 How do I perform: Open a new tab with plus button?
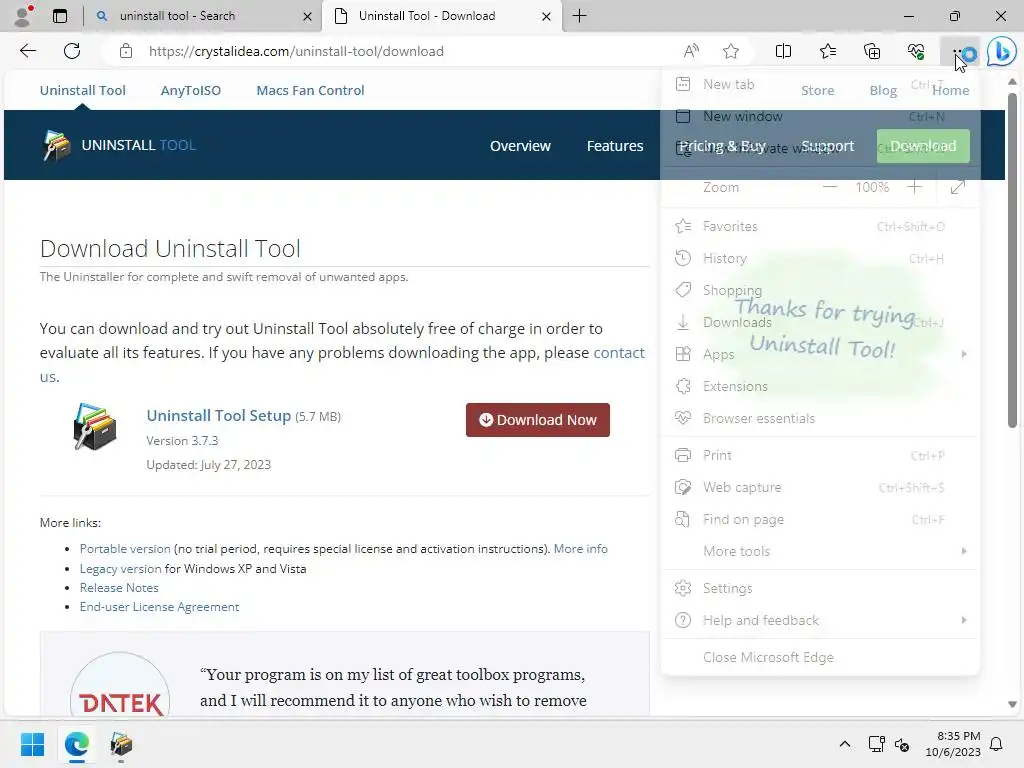tap(579, 16)
